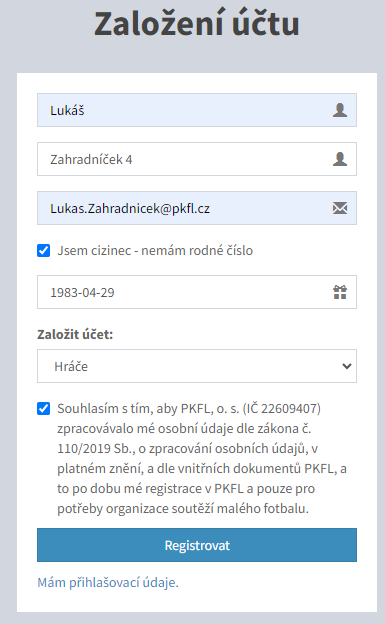This screenshot has height=624, width=385.
Task: Click the '110/2019 Sb.' law reference text
Action: [96, 448]
